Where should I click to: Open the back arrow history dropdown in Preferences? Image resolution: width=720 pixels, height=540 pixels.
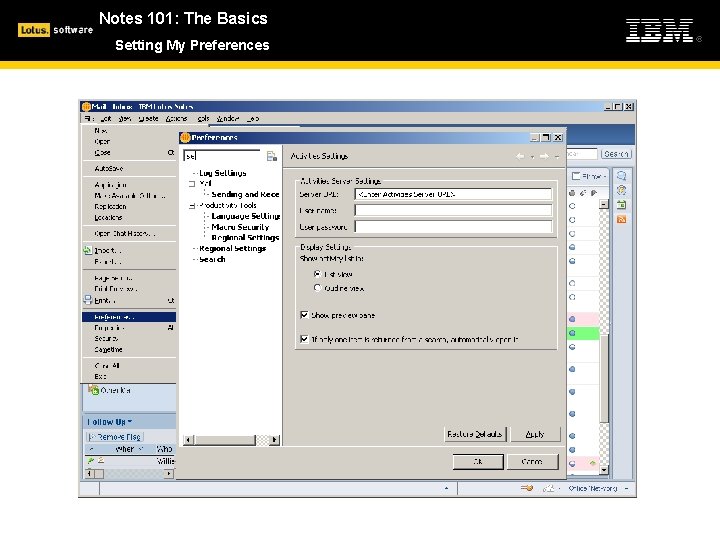(x=532, y=157)
